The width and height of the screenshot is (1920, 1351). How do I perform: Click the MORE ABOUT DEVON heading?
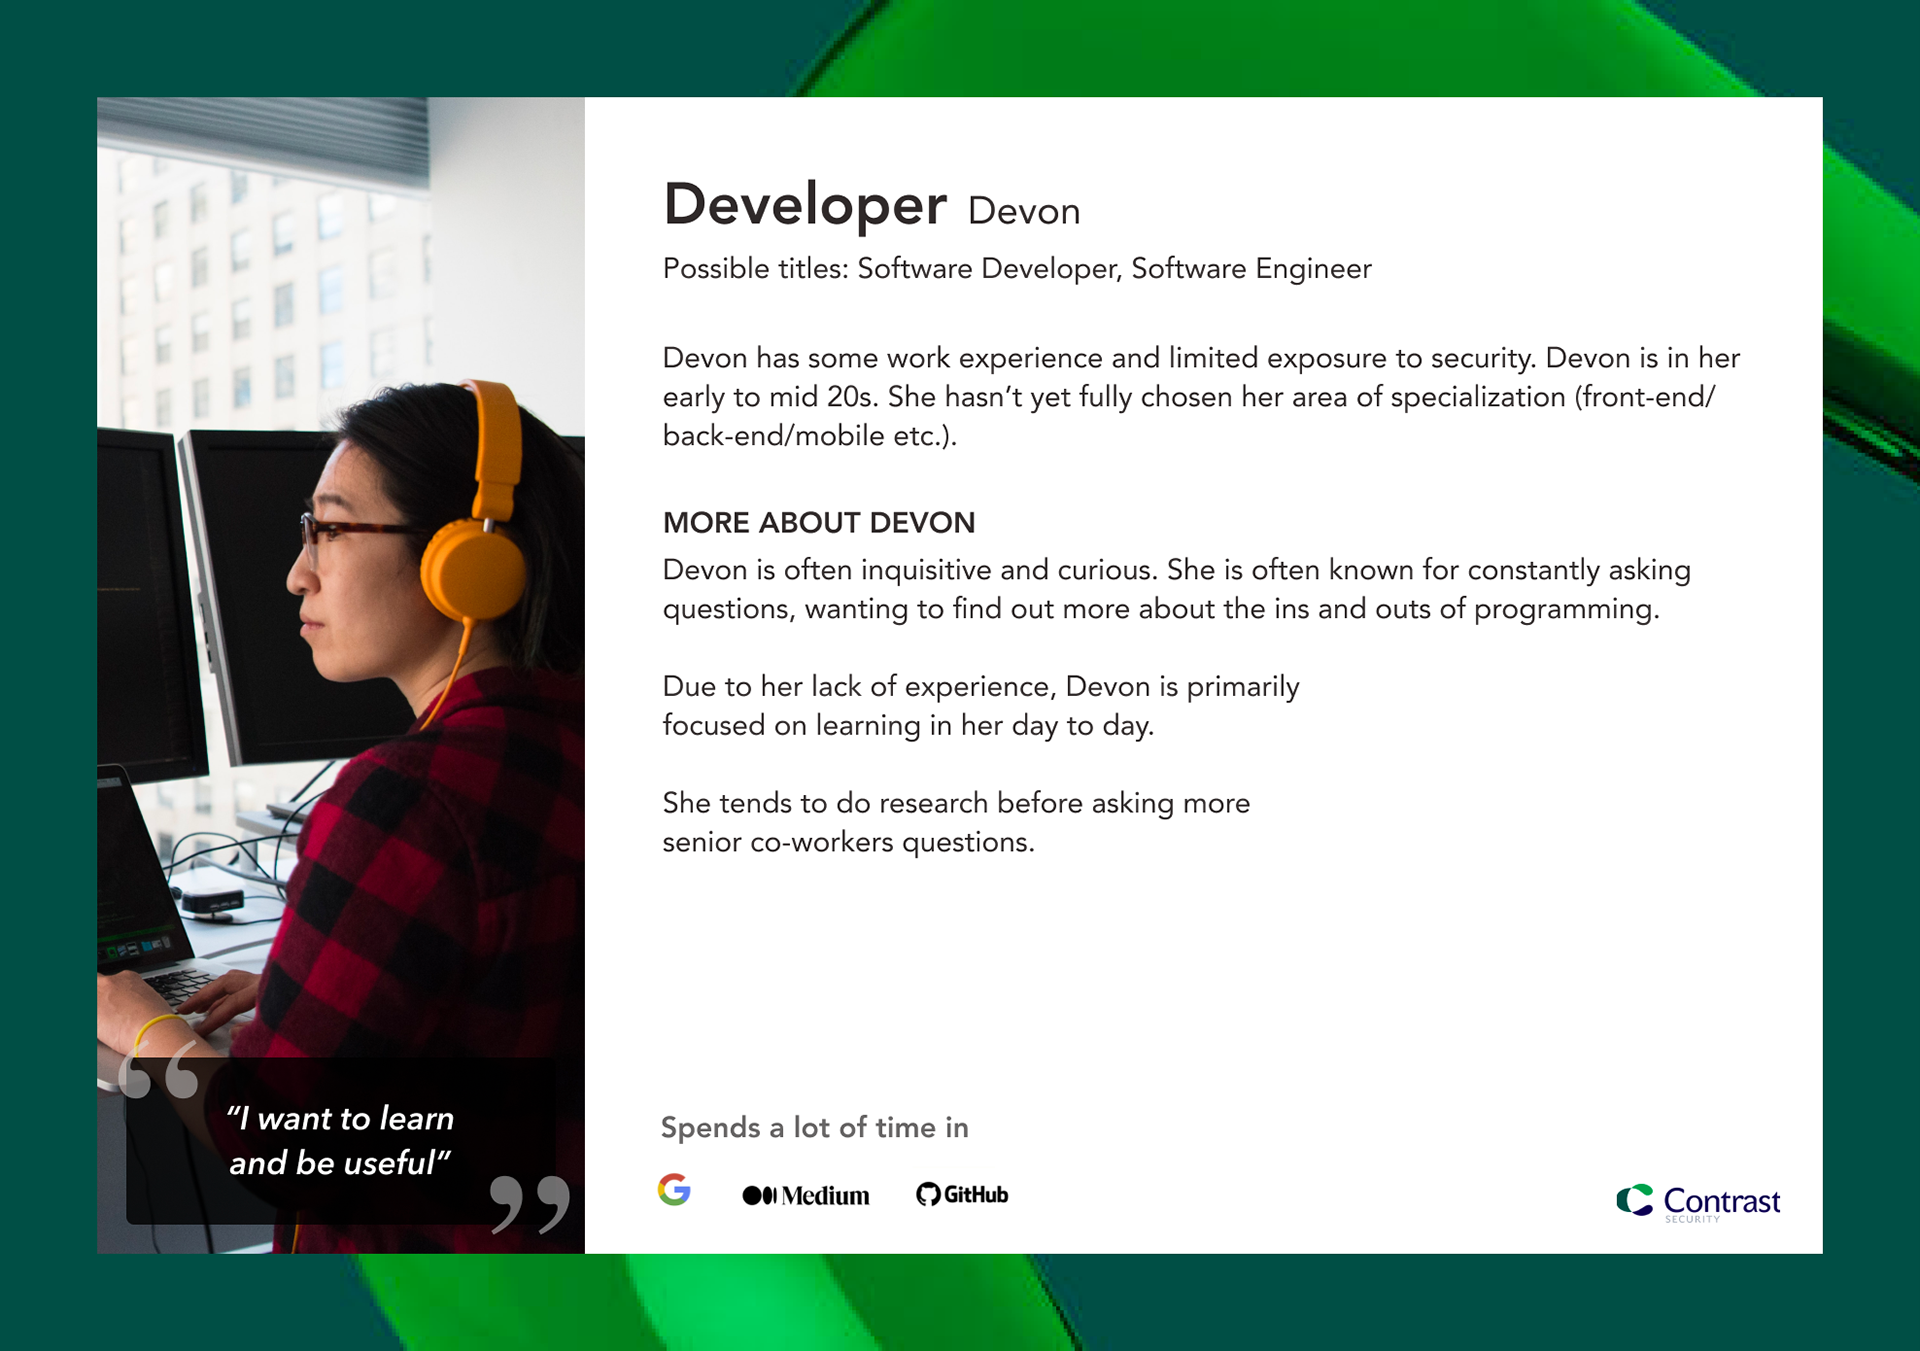tap(818, 523)
